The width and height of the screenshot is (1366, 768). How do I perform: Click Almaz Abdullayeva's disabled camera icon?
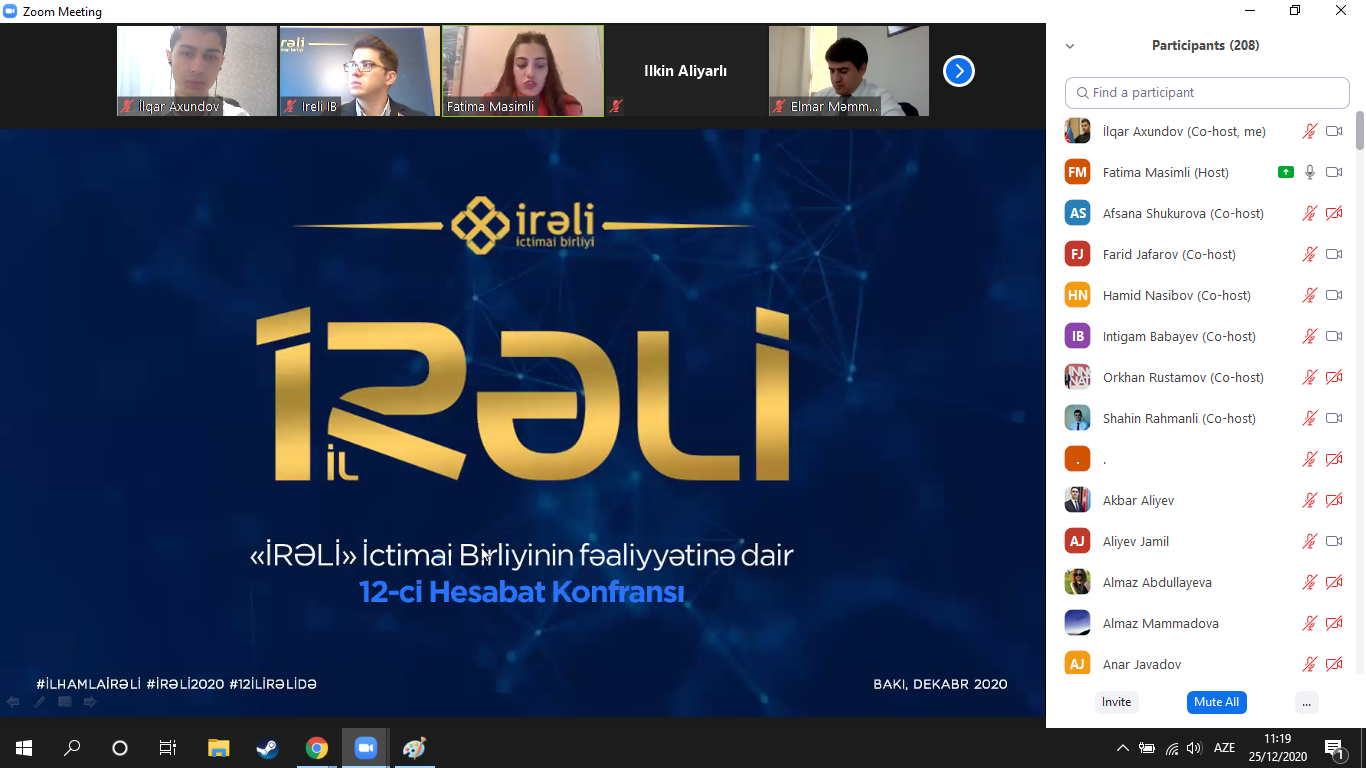tap(1334, 582)
